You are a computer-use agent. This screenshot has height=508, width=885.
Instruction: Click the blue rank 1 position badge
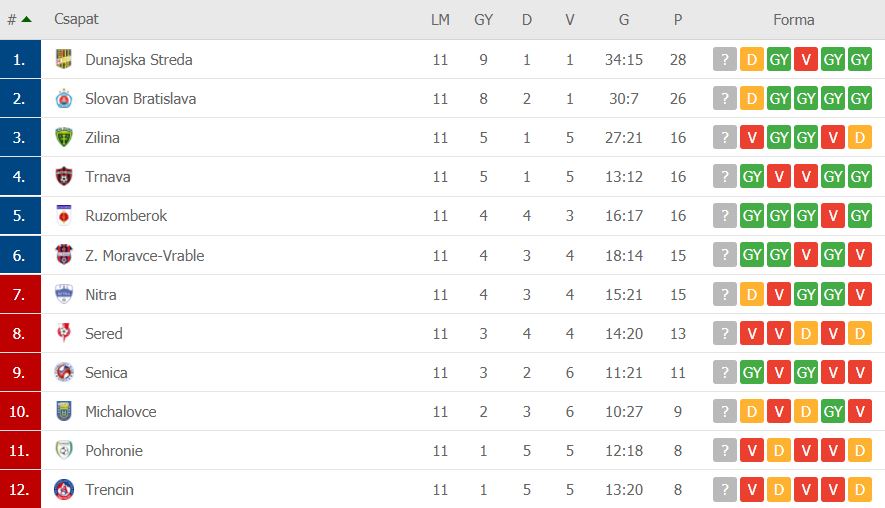(20, 60)
